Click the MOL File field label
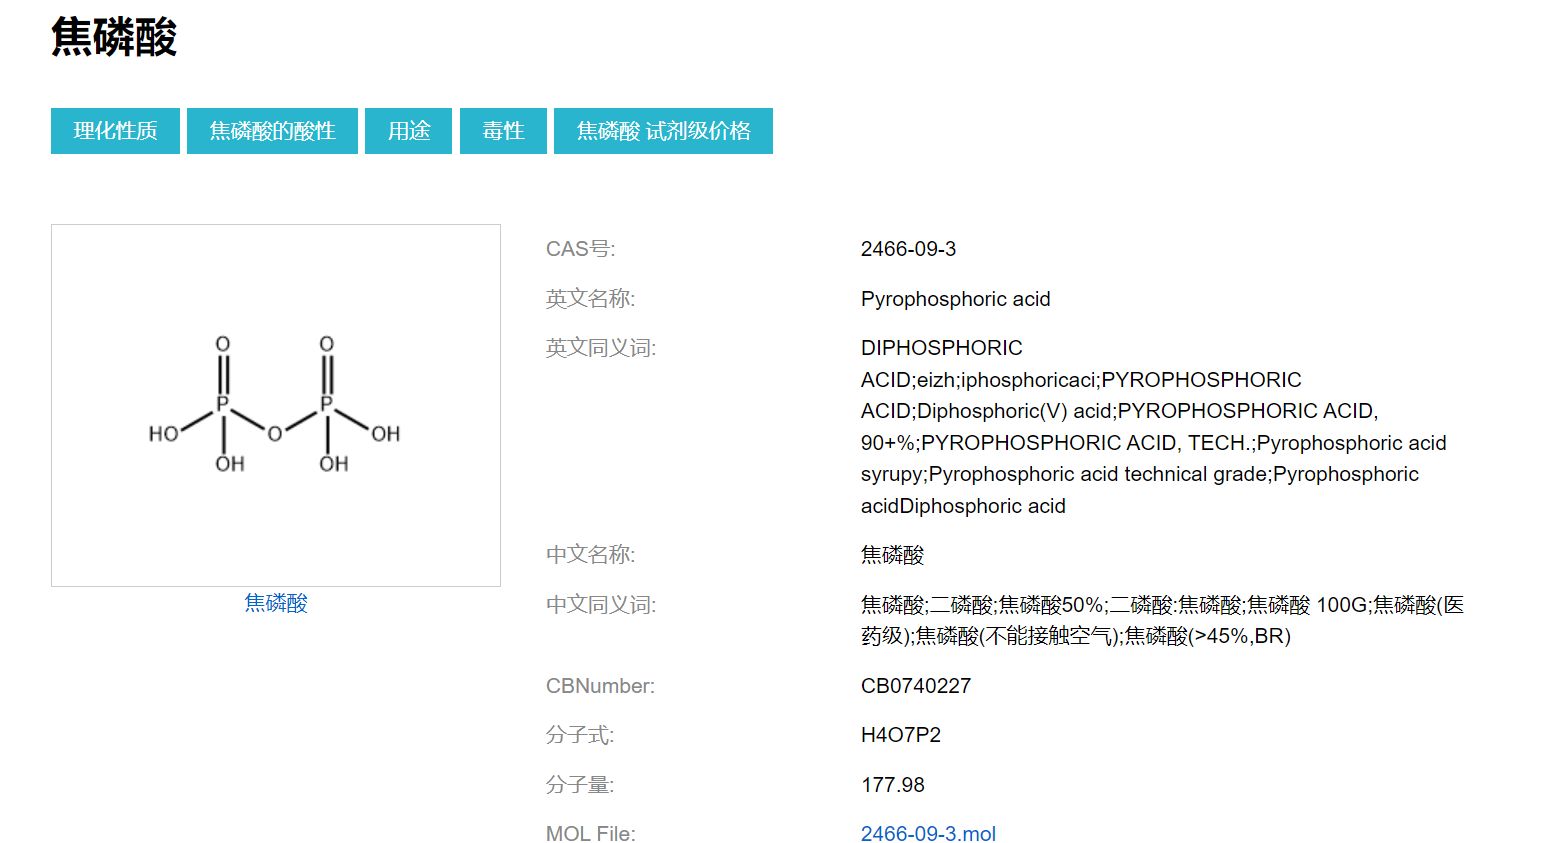The height and width of the screenshot is (843, 1553). pos(590,834)
